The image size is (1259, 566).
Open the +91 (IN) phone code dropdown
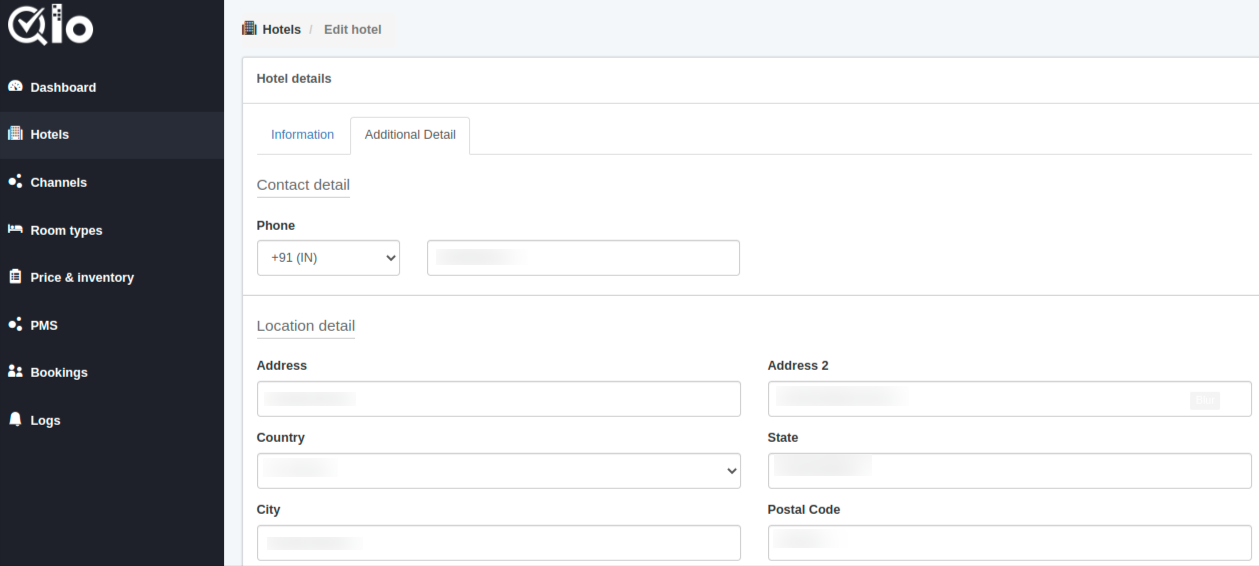328,257
